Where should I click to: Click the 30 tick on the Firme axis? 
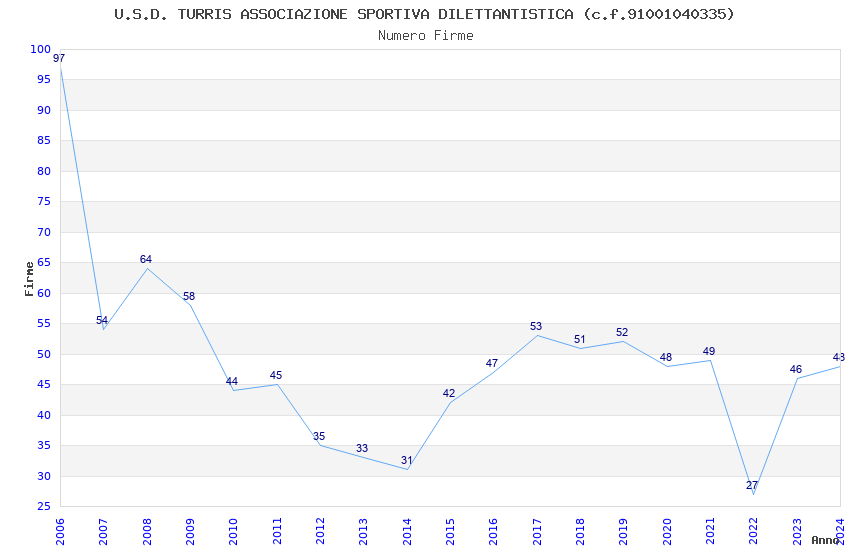43,476
